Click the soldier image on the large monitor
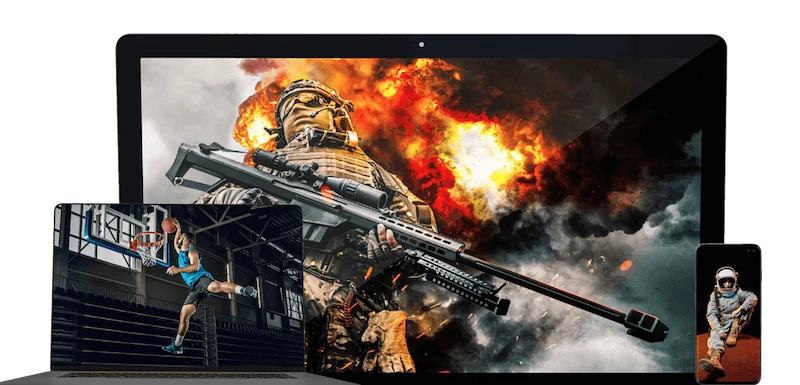 pyautogui.click(x=421, y=214)
